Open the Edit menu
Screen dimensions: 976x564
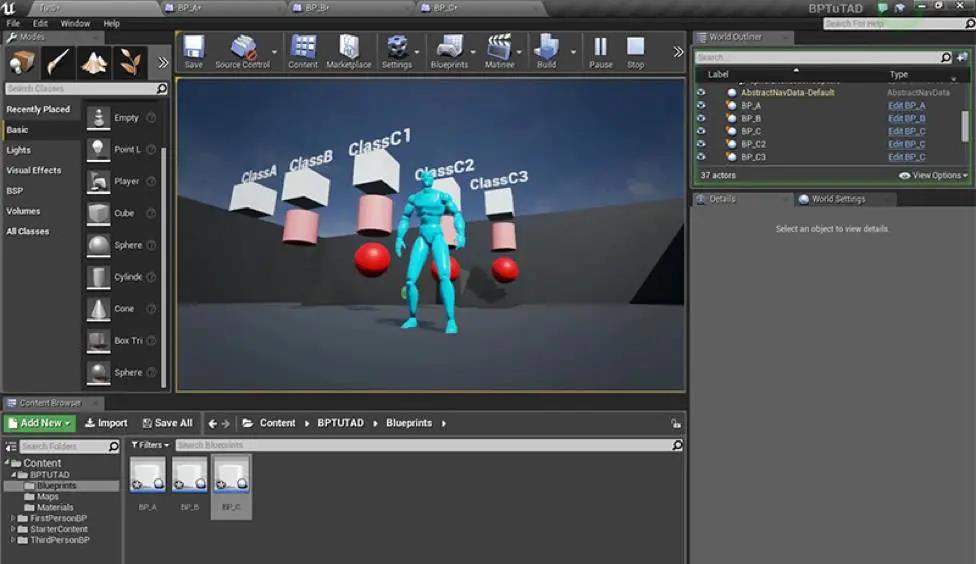pyautogui.click(x=40, y=23)
